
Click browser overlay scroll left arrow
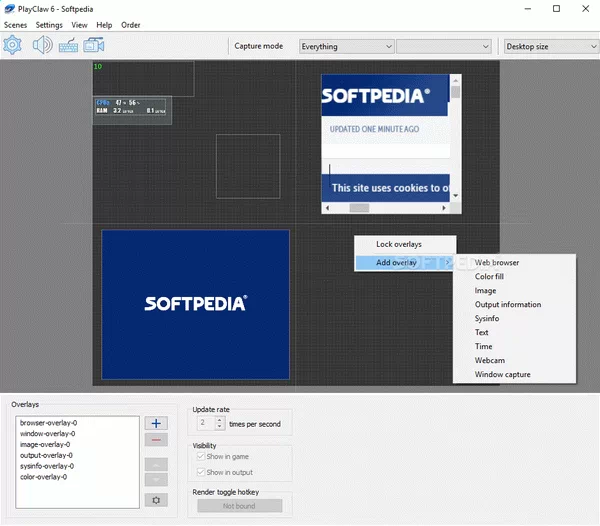tap(327, 208)
